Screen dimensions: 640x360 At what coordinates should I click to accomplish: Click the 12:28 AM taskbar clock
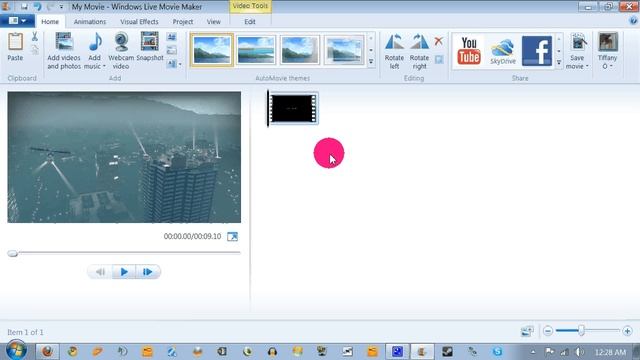point(610,352)
